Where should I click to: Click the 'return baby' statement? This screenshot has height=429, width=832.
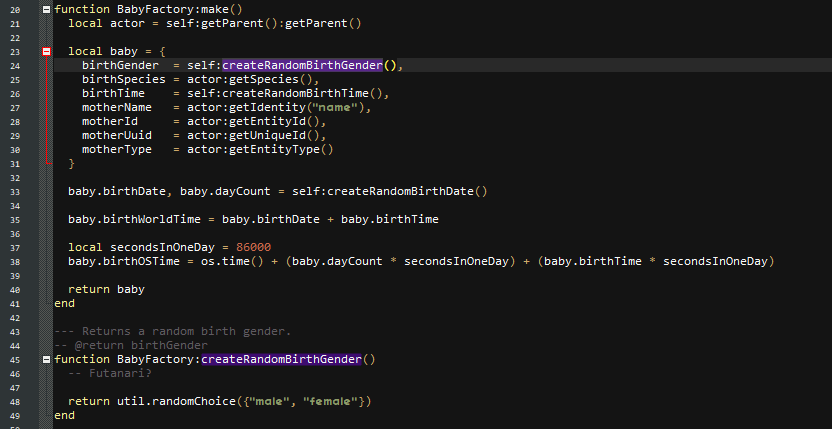[106, 289]
